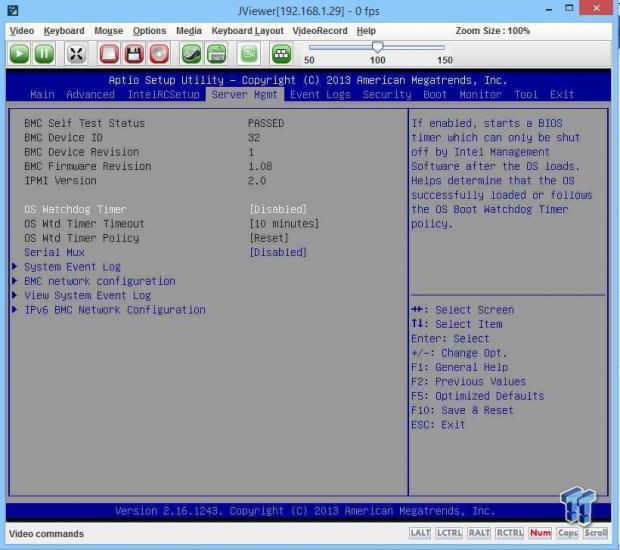Open the Media menu
Viewport: 620px width, 550px height.
(x=189, y=31)
